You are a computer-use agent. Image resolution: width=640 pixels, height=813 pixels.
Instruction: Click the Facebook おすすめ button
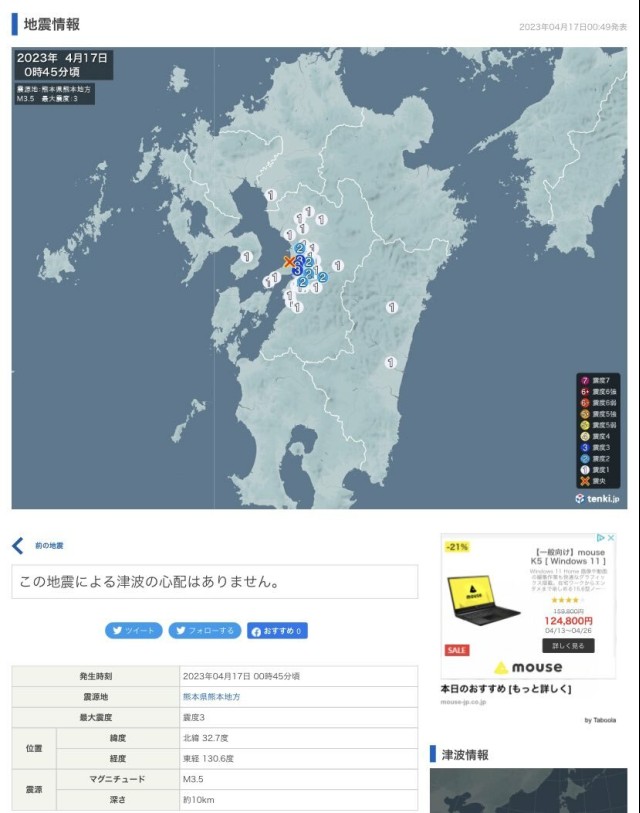[277, 631]
